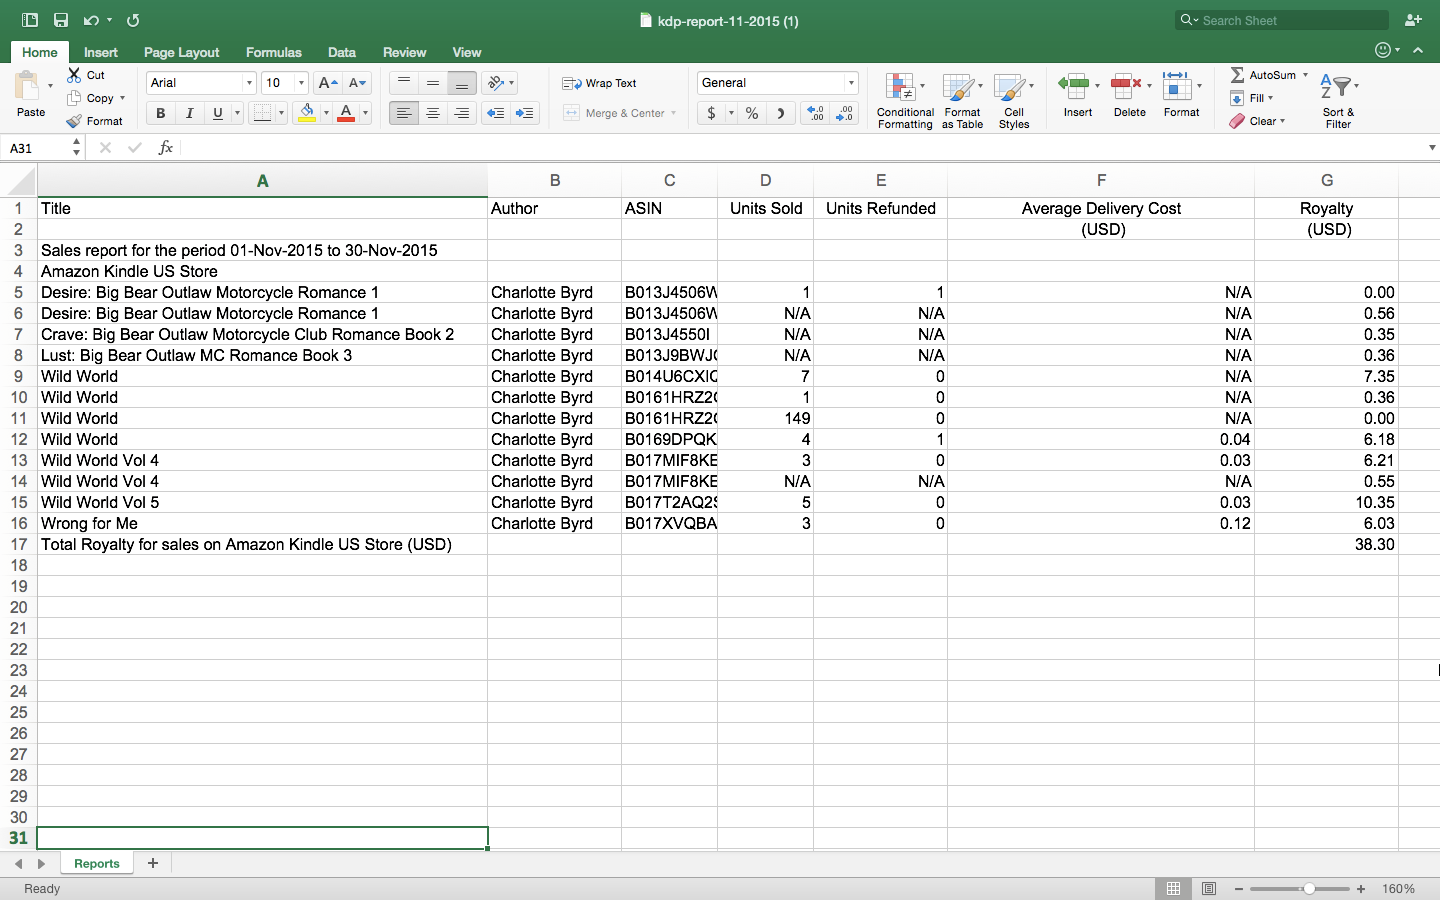The width and height of the screenshot is (1440, 900).
Task: Open the General number format dropdown
Action: (851, 83)
